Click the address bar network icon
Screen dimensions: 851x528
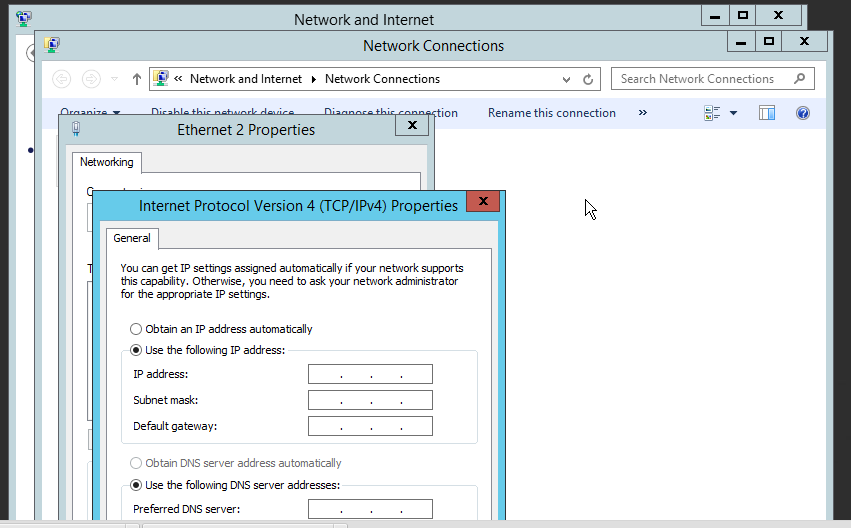tap(161, 78)
